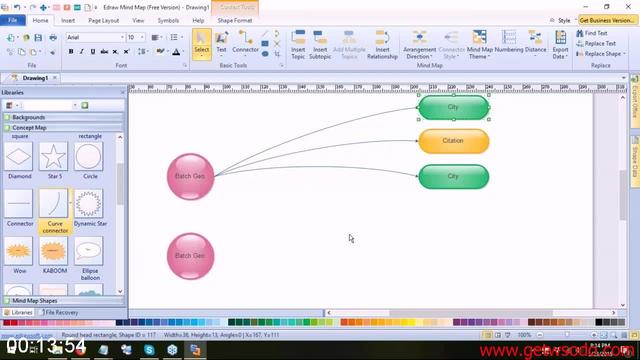Toggle Superscript formatting
The width and height of the screenshot is (640, 360).
tap(126, 52)
